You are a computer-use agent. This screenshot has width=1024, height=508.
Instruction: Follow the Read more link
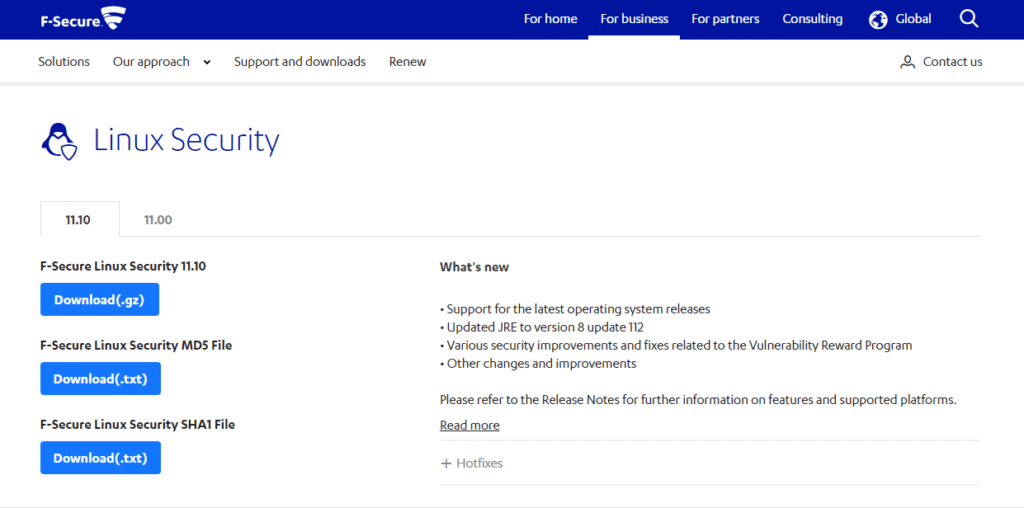coord(470,426)
